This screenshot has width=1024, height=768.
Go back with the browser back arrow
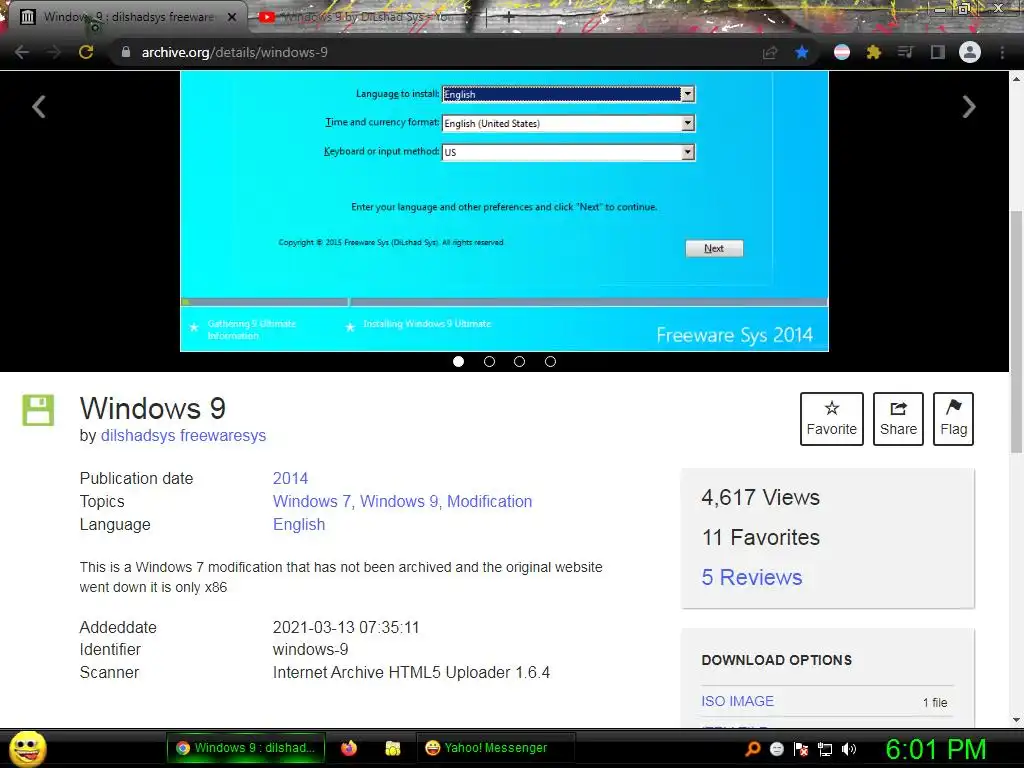pos(22,52)
